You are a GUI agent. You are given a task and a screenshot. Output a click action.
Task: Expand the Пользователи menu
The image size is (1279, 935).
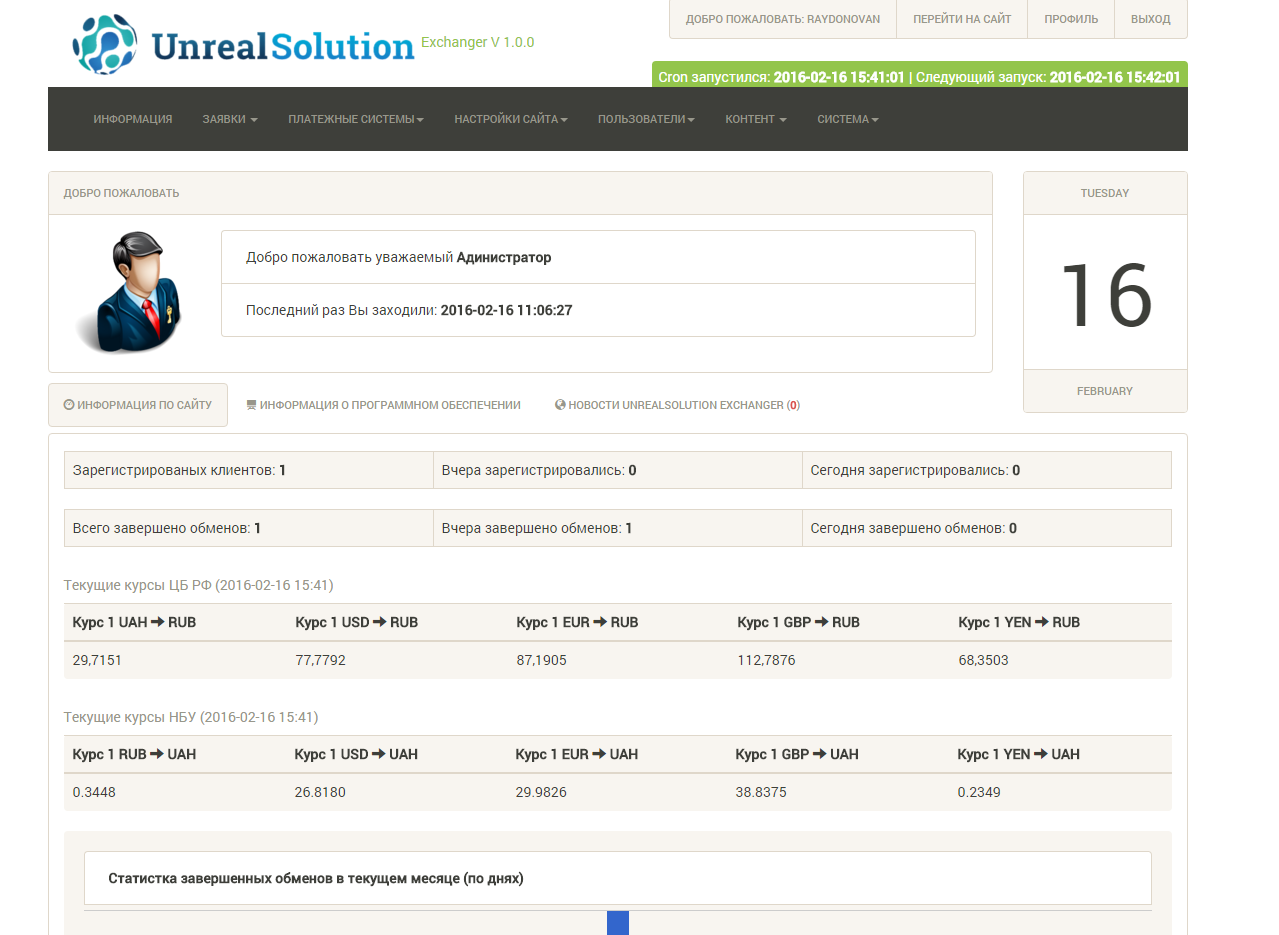[646, 119]
